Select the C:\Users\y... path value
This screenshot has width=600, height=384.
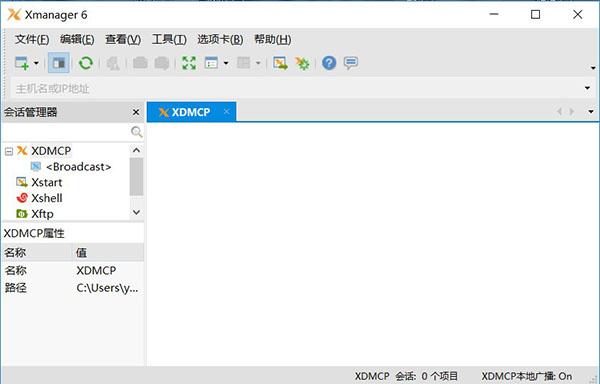click(107, 288)
